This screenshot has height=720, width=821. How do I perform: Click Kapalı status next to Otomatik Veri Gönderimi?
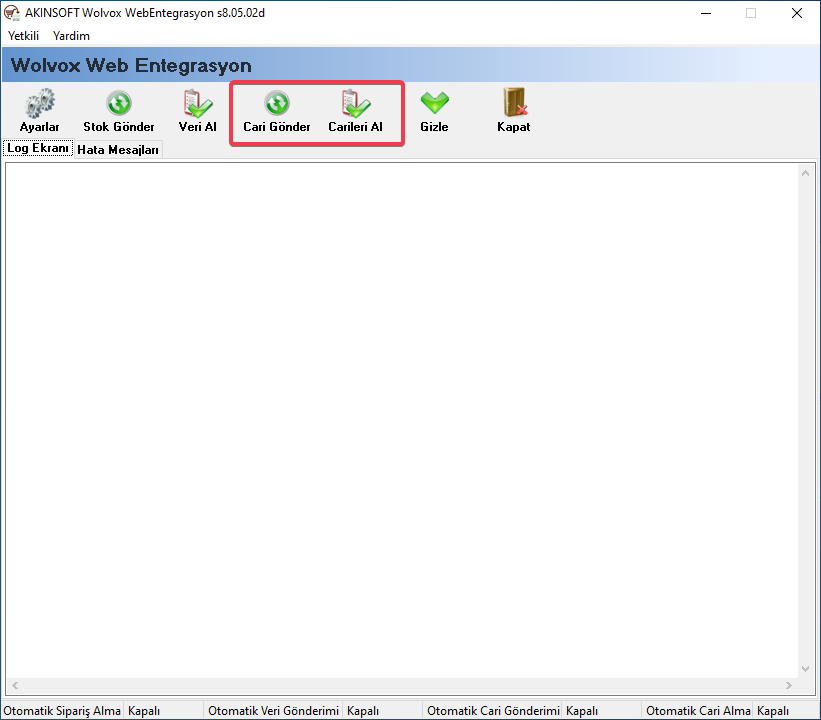tap(363, 711)
